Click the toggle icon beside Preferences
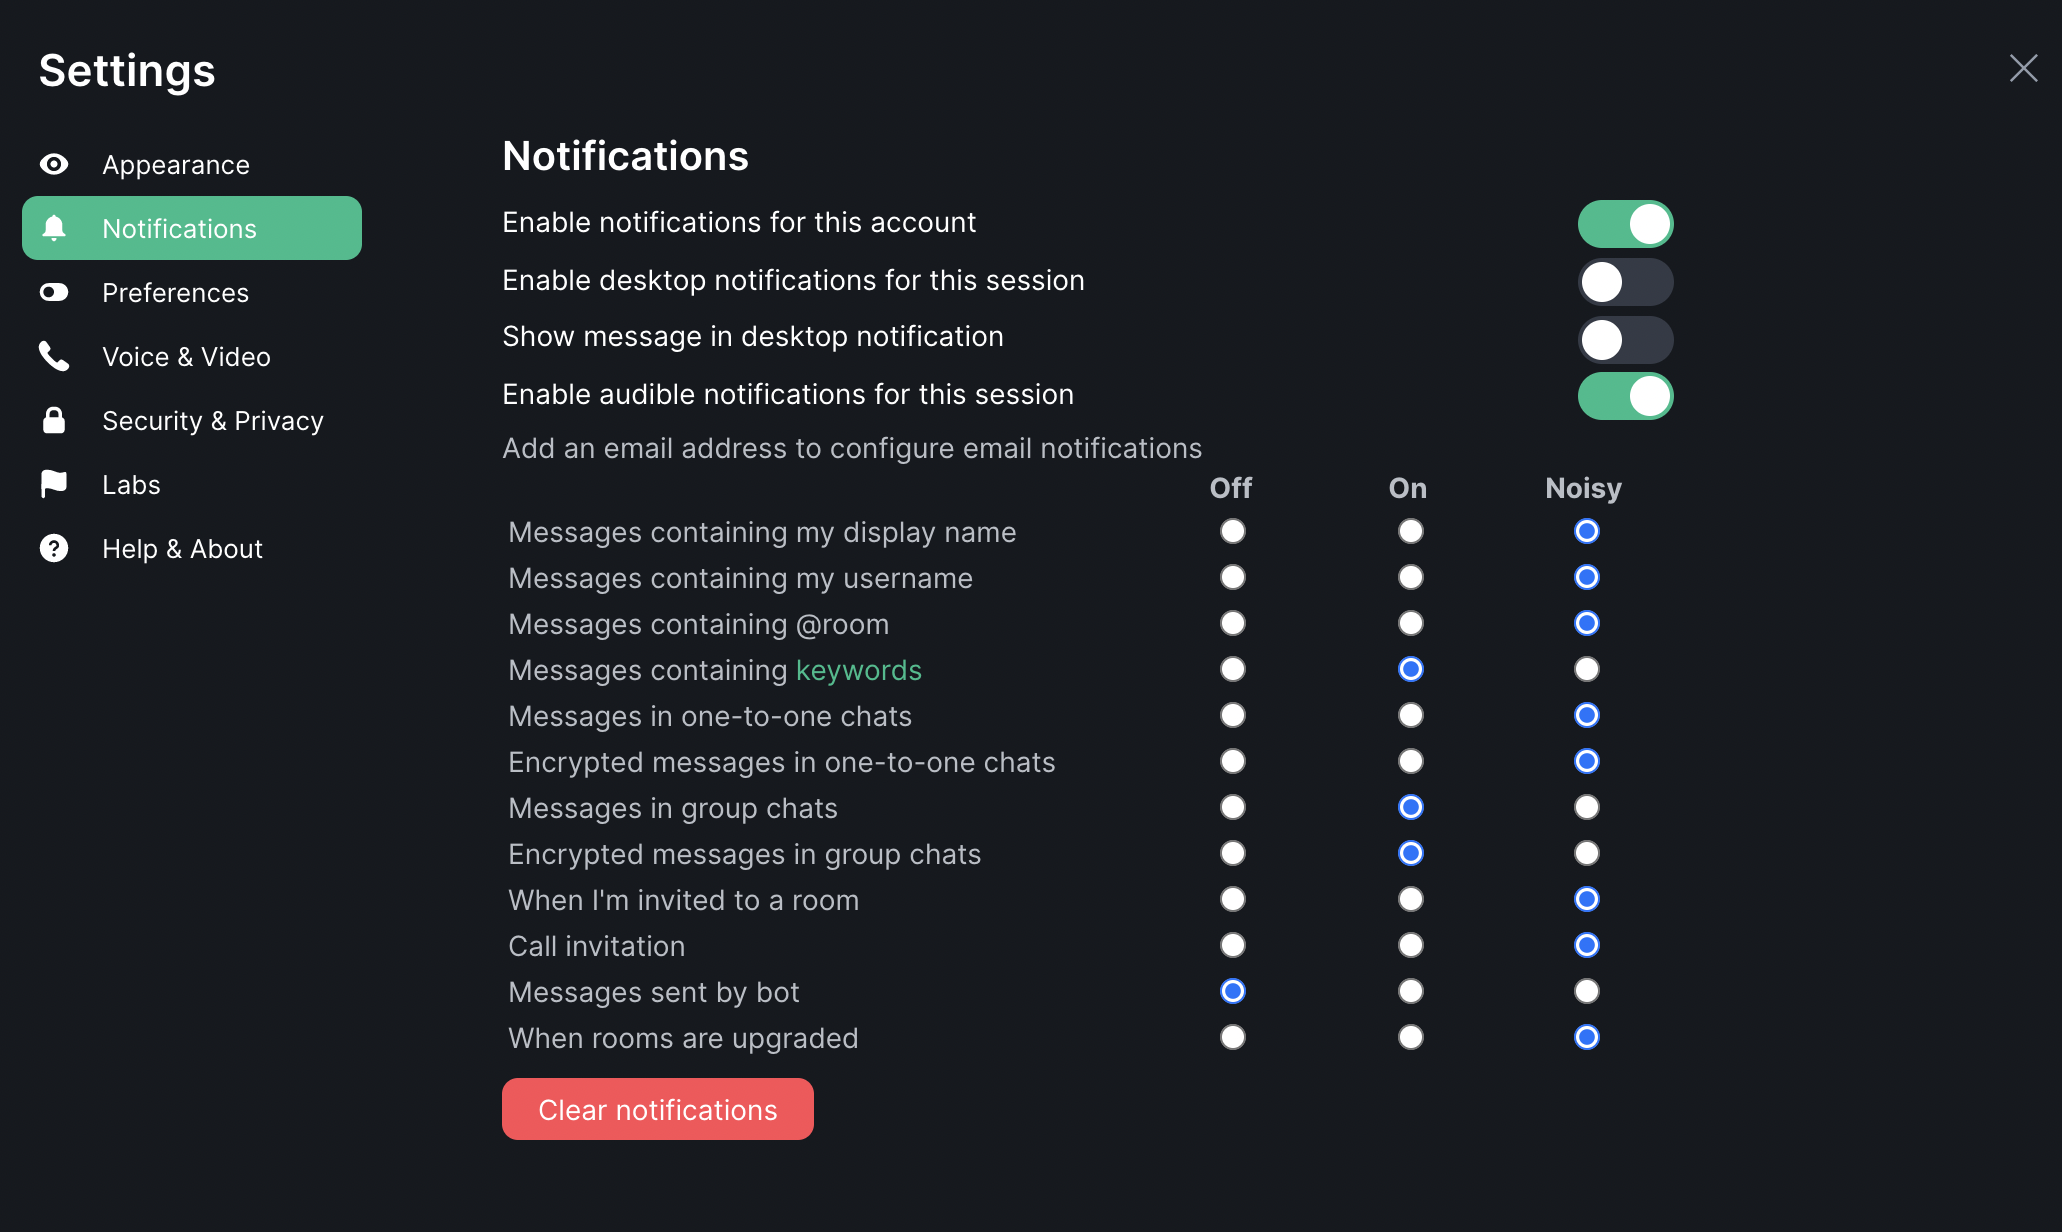 (54, 292)
